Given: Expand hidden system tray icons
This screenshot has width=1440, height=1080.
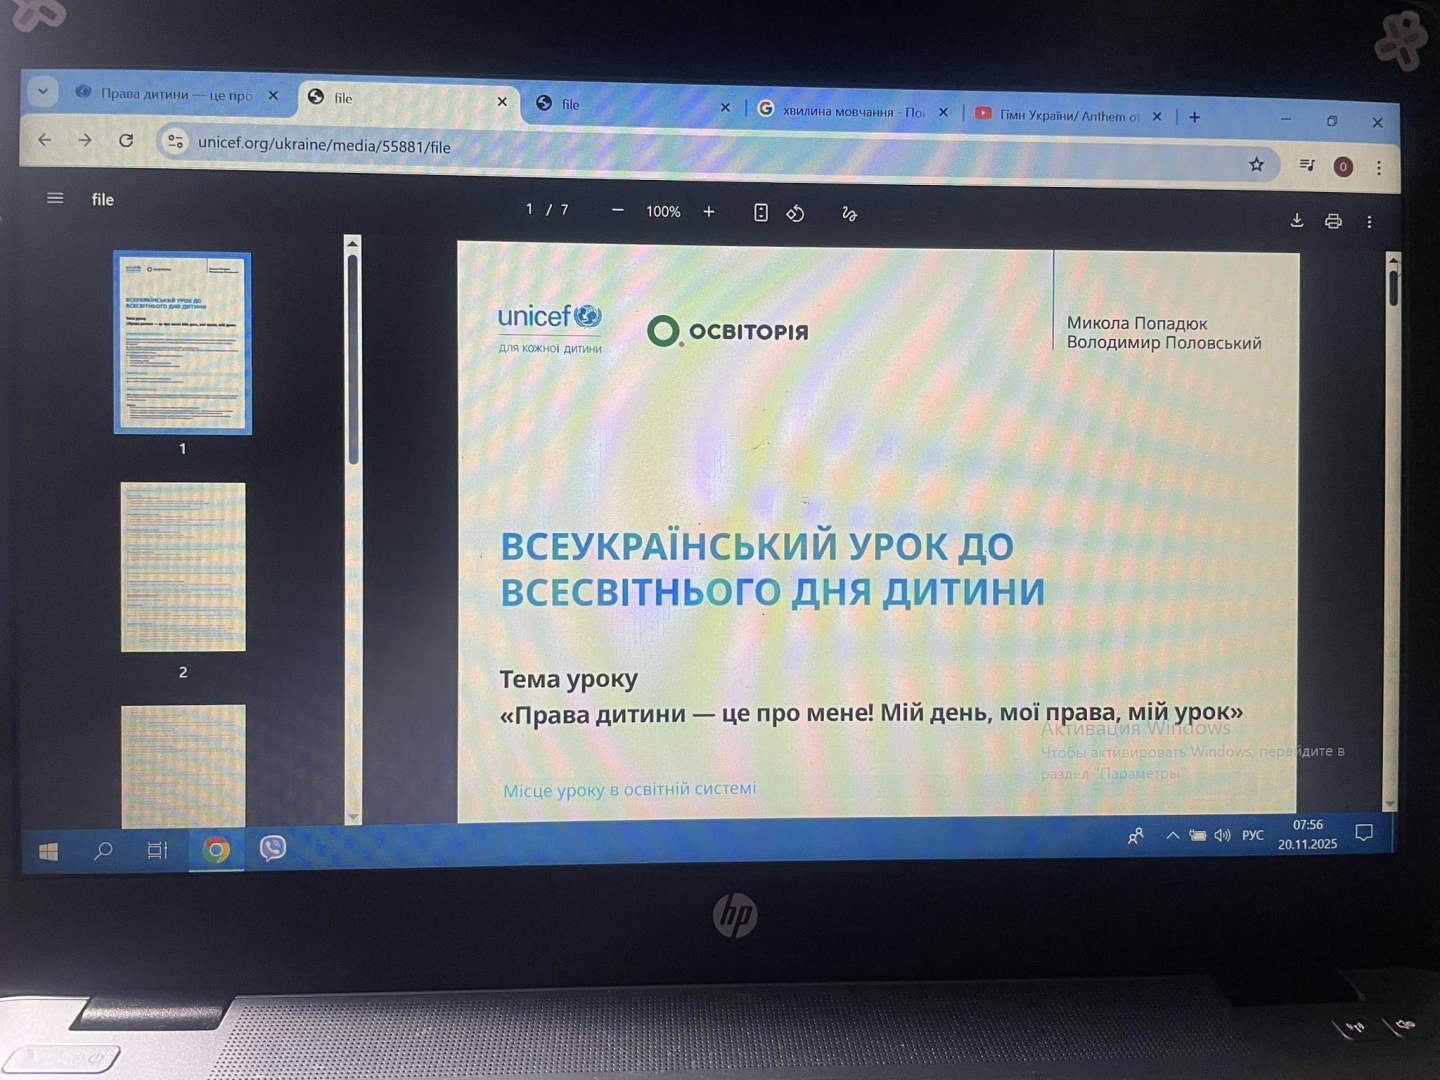Looking at the screenshot, I should pos(1172,835).
